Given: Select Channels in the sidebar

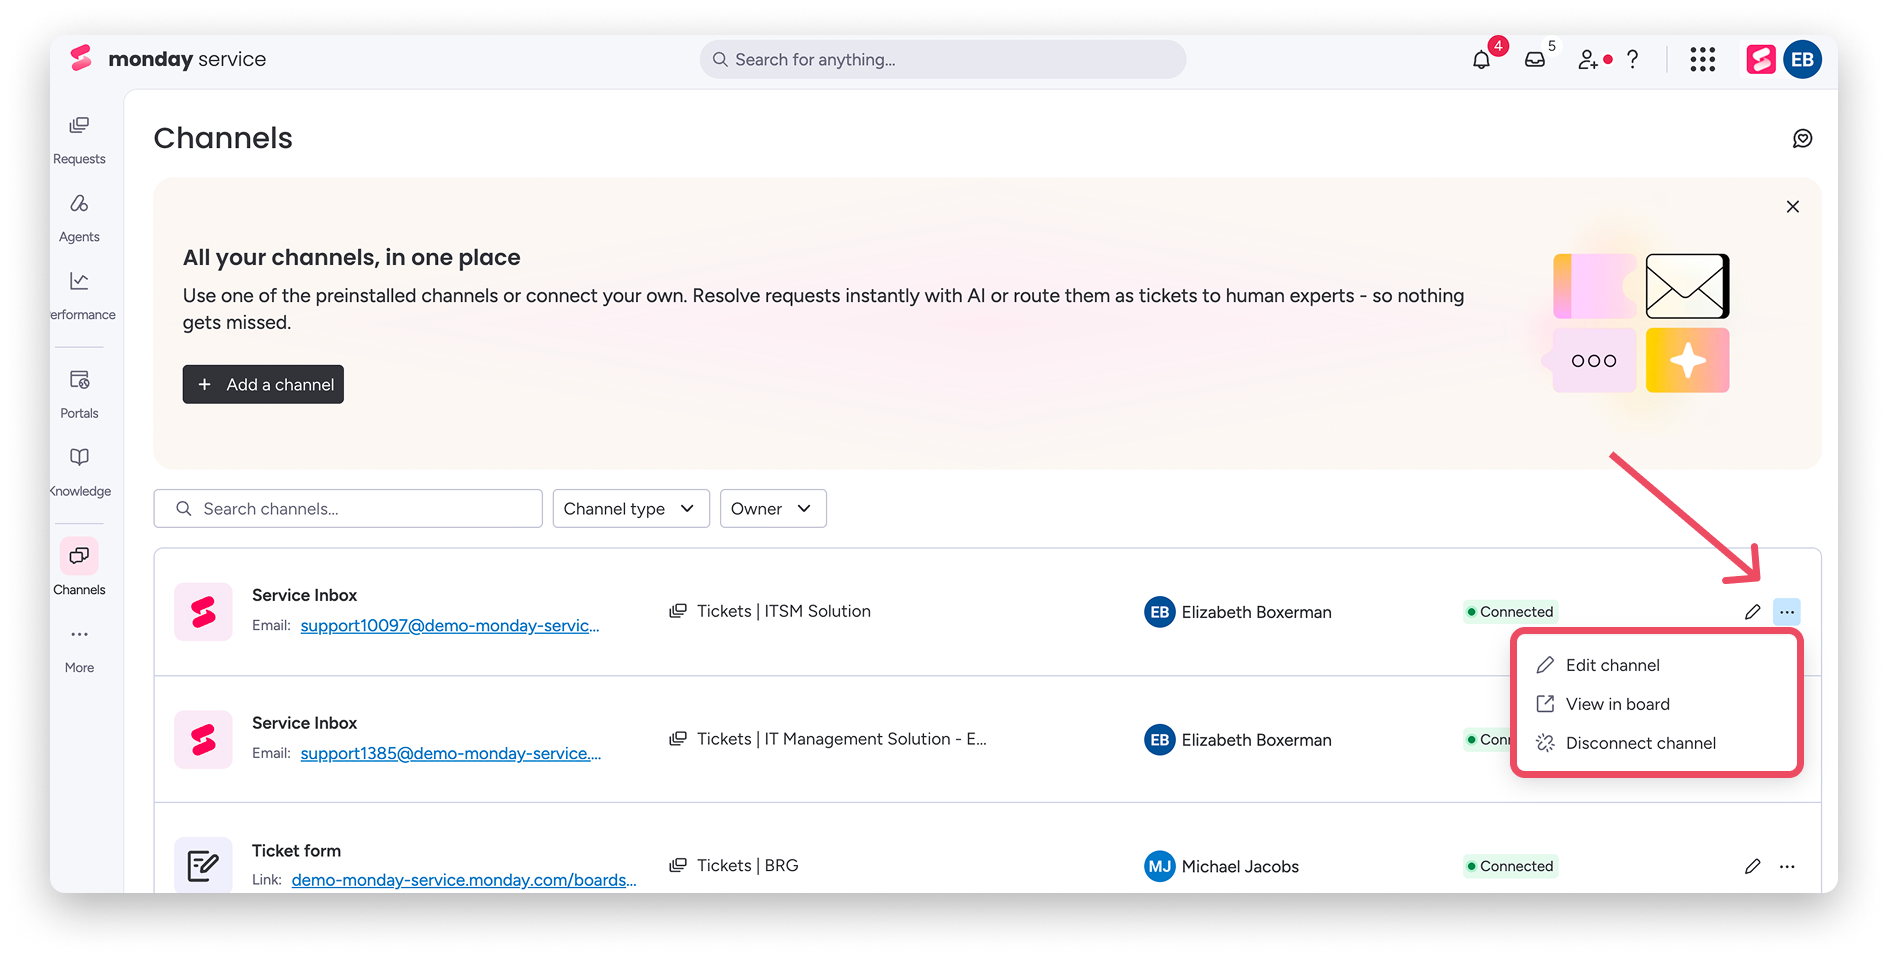Looking at the screenshot, I should 79,568.
